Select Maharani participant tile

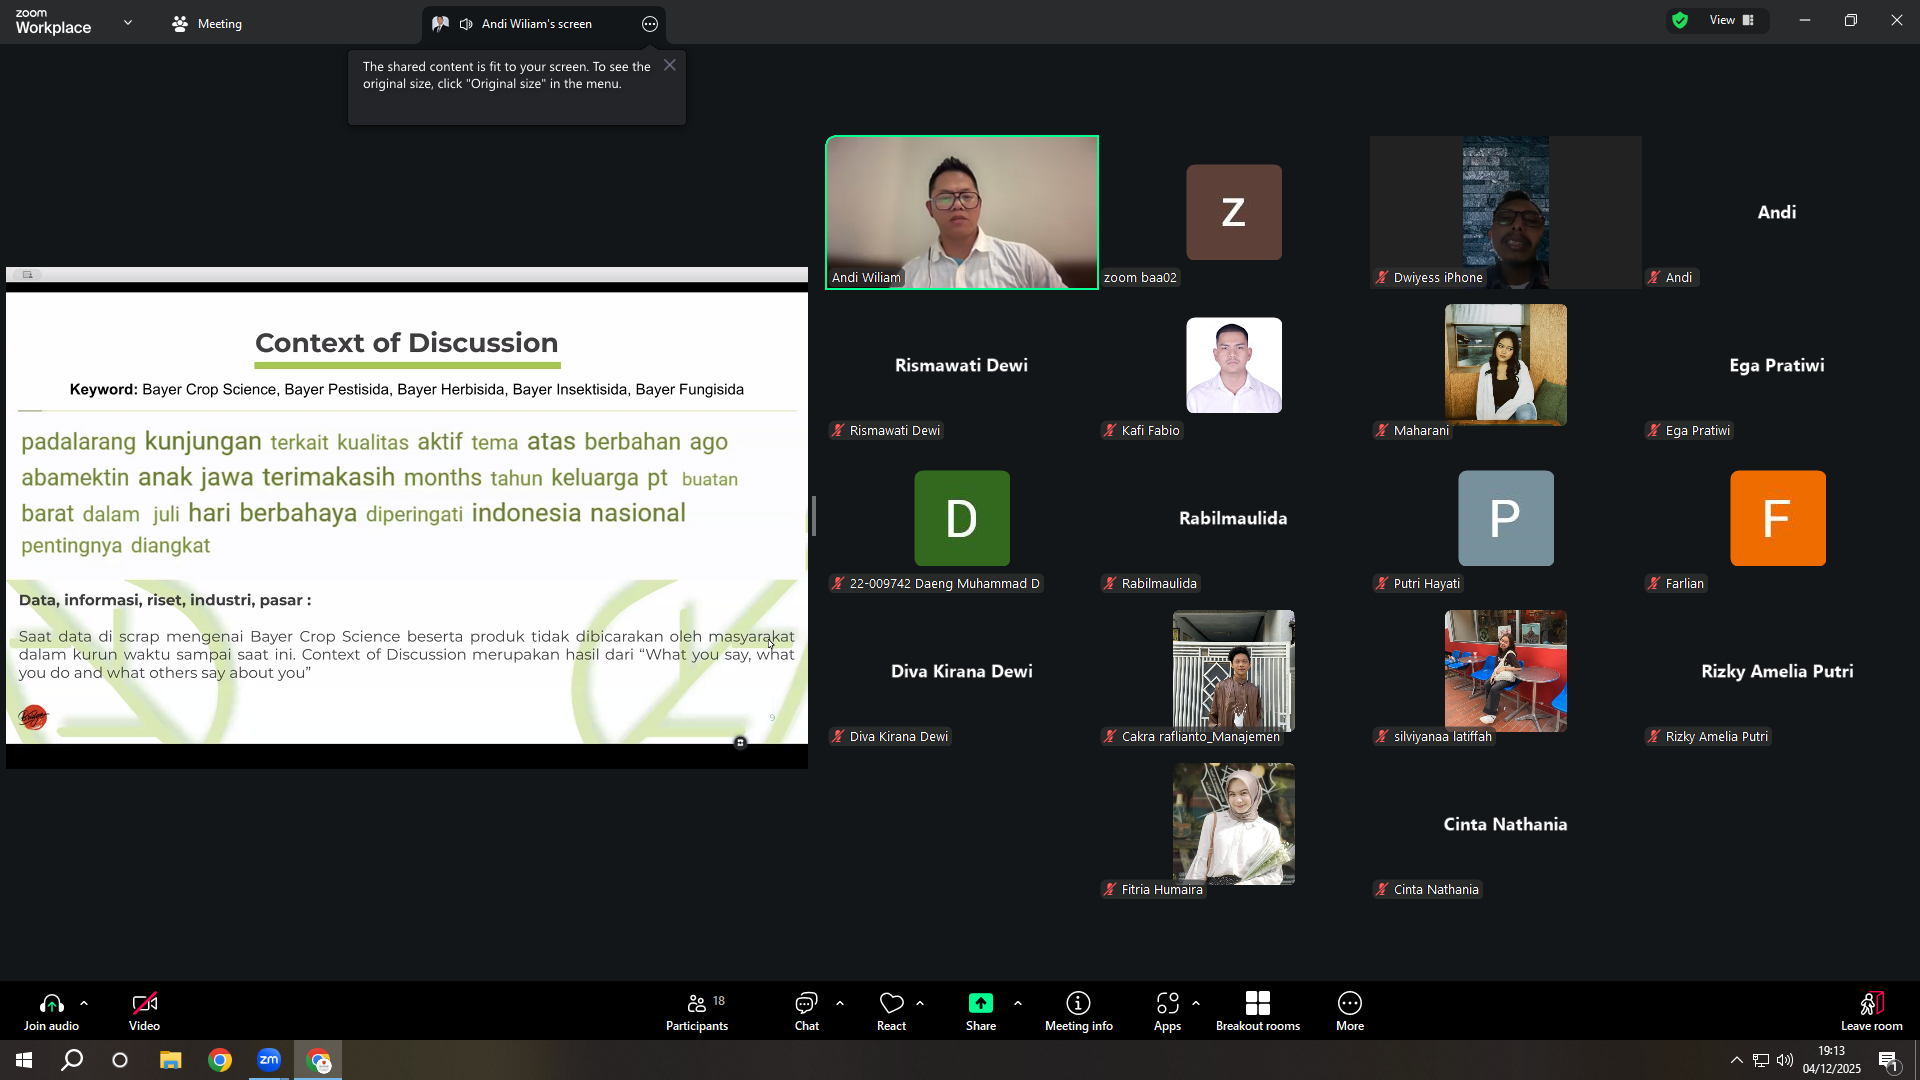coord(1506,365)
